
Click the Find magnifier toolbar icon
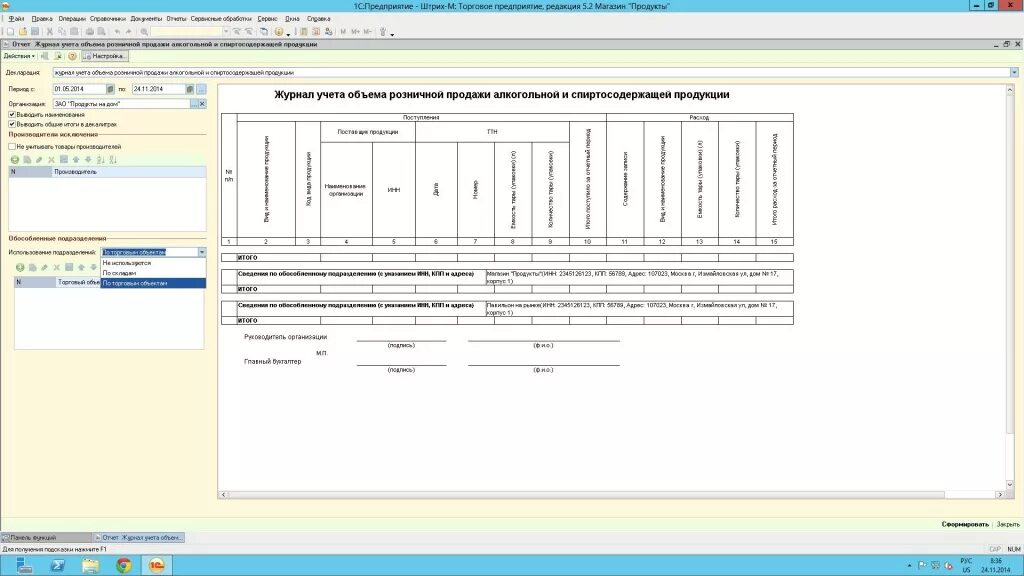[x=144, y=31]
